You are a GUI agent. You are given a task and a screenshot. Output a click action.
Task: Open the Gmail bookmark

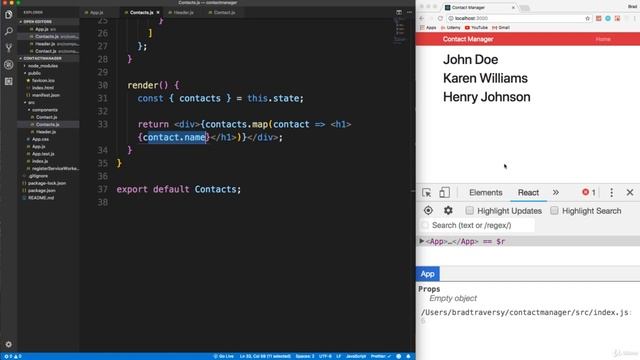[501, 28]
